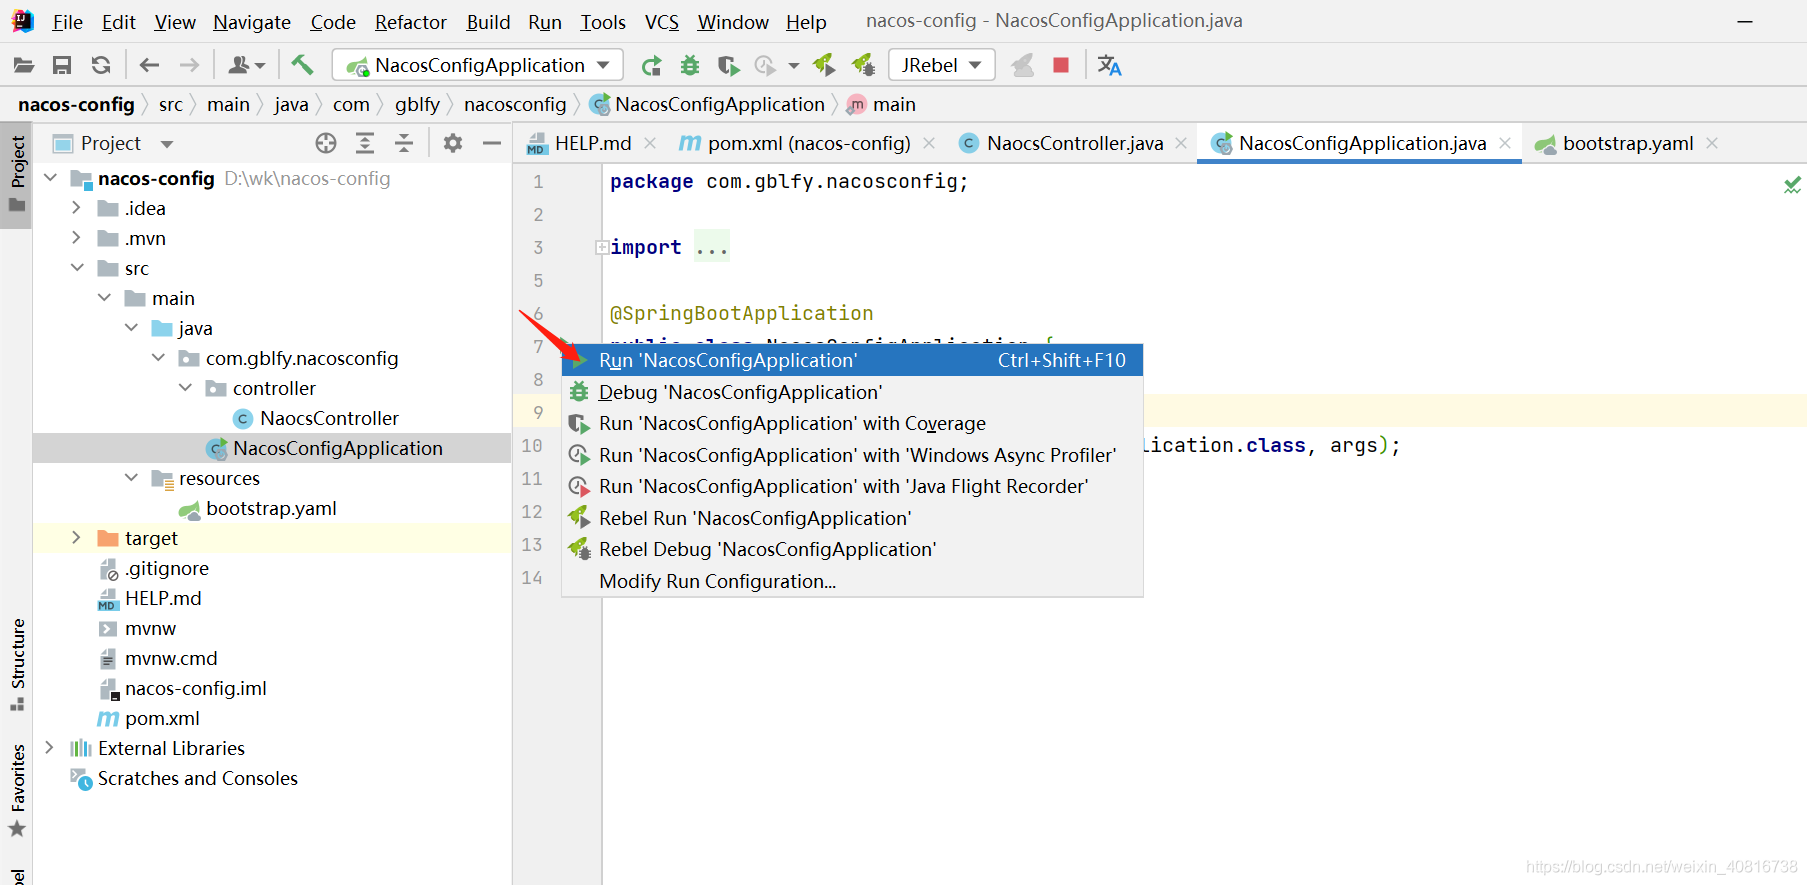Open the File menu

point(67,22)
